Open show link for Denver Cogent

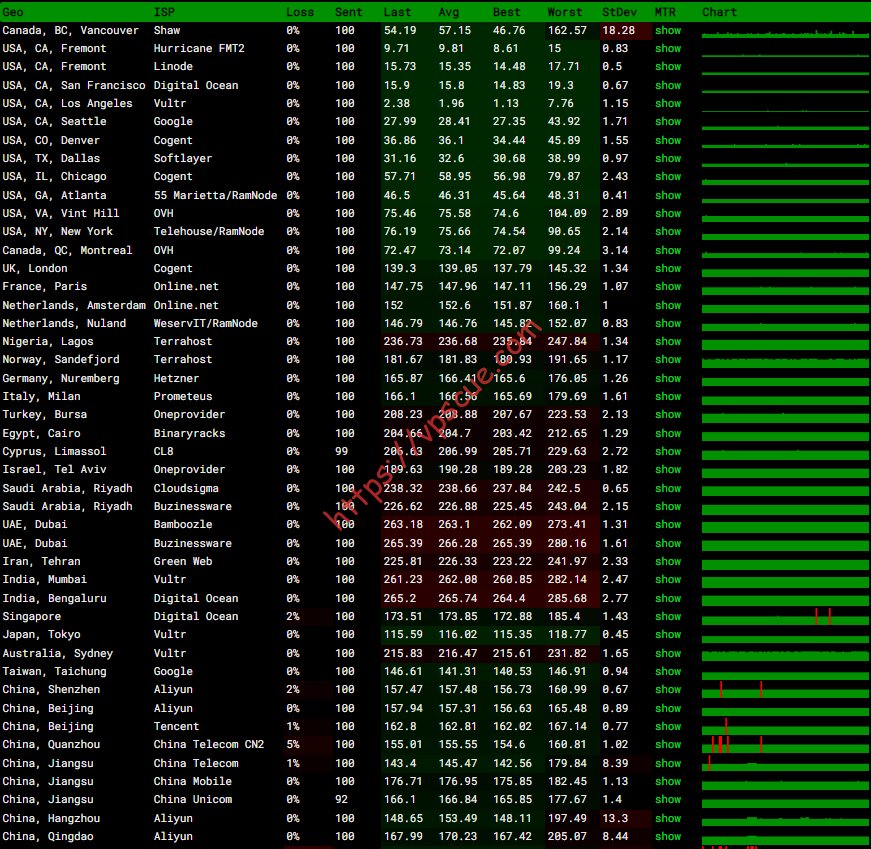[668, 140]
